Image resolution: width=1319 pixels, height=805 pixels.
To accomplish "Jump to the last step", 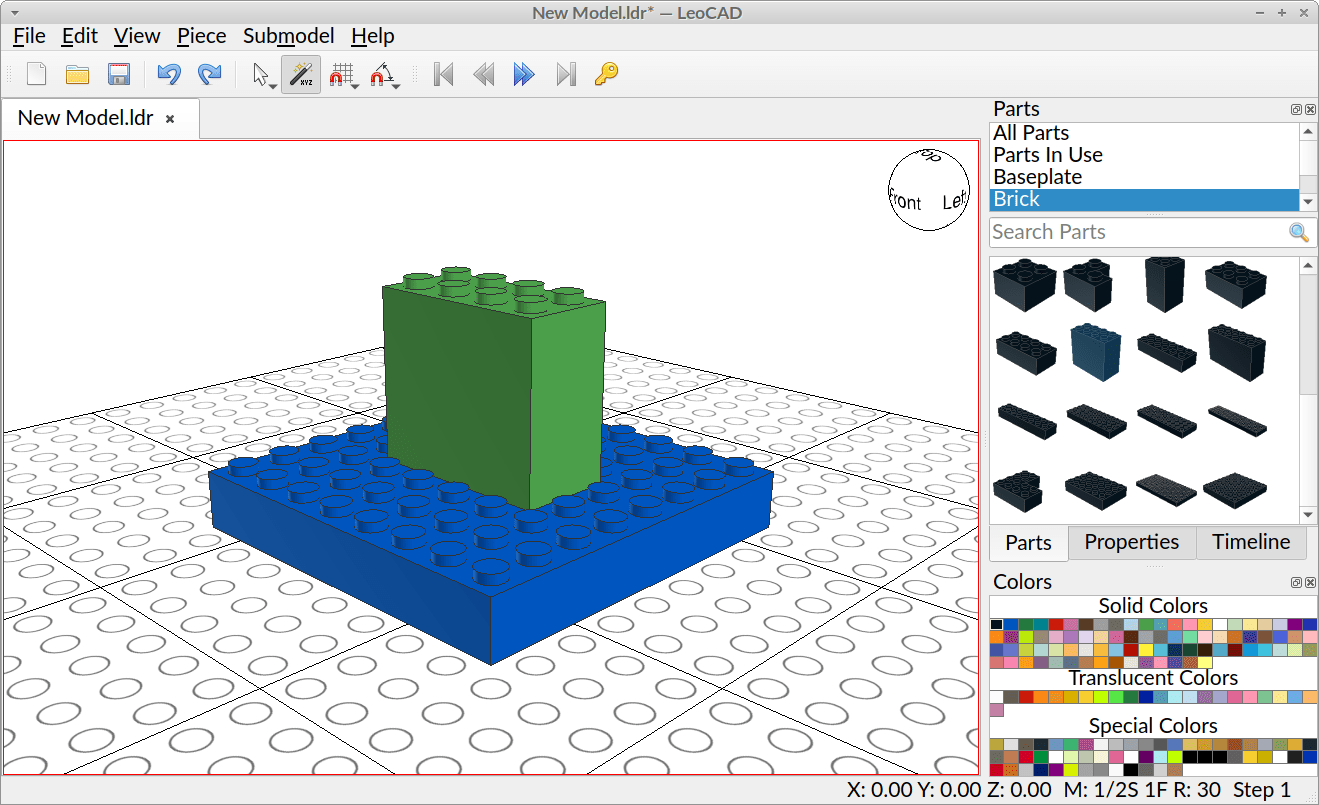I will pos(565,73).
